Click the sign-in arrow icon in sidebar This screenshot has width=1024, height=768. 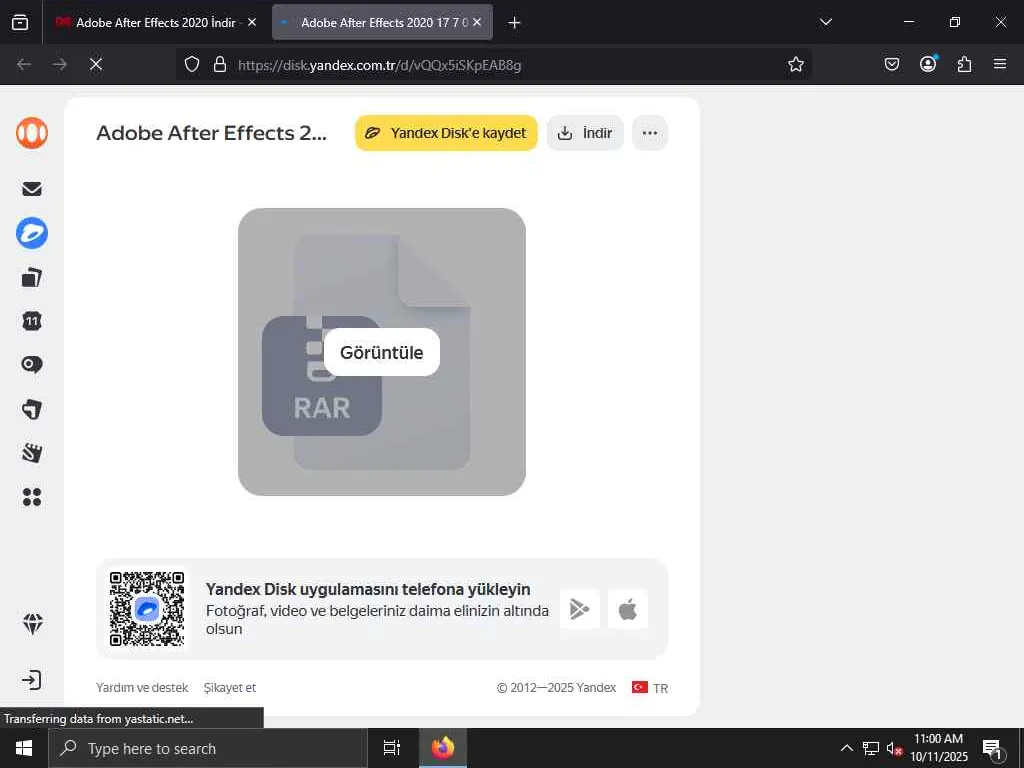click(31, 680)
